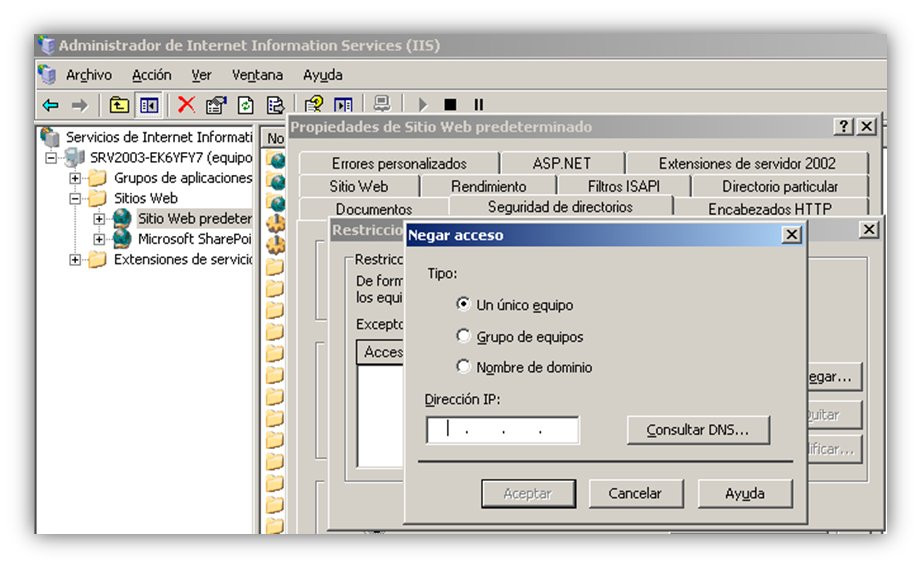Viewport: 921px width, 568px height.
Task: Click the help question mark in Propiedades dialog
Action: [843, 126]
